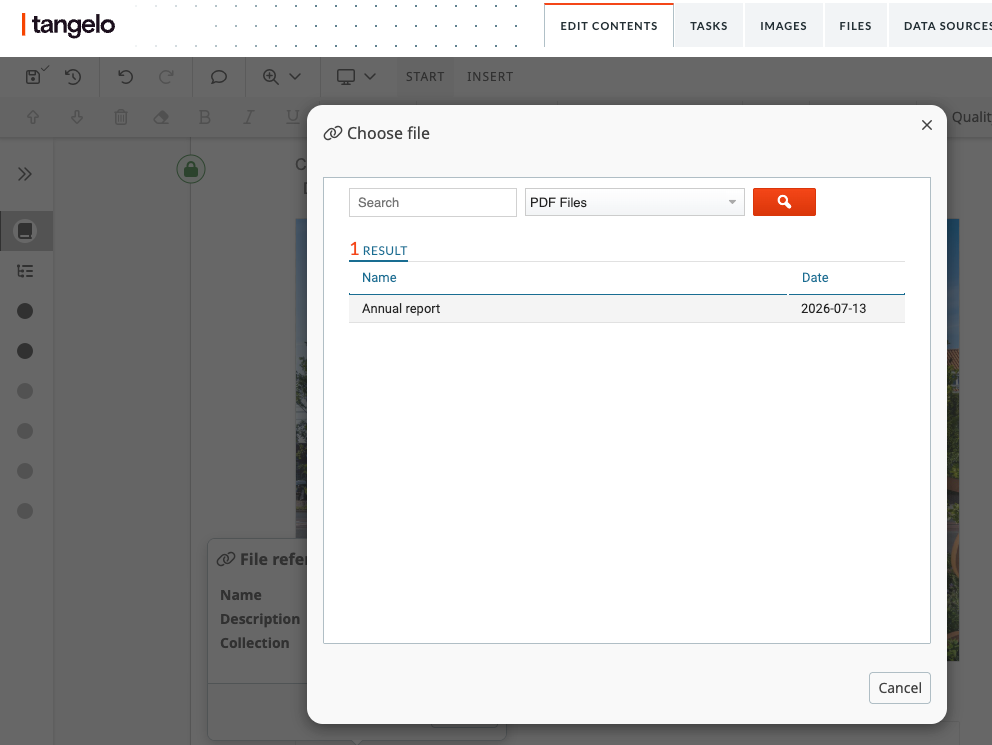Open version history with the clock icon

(x=73, y=77)
